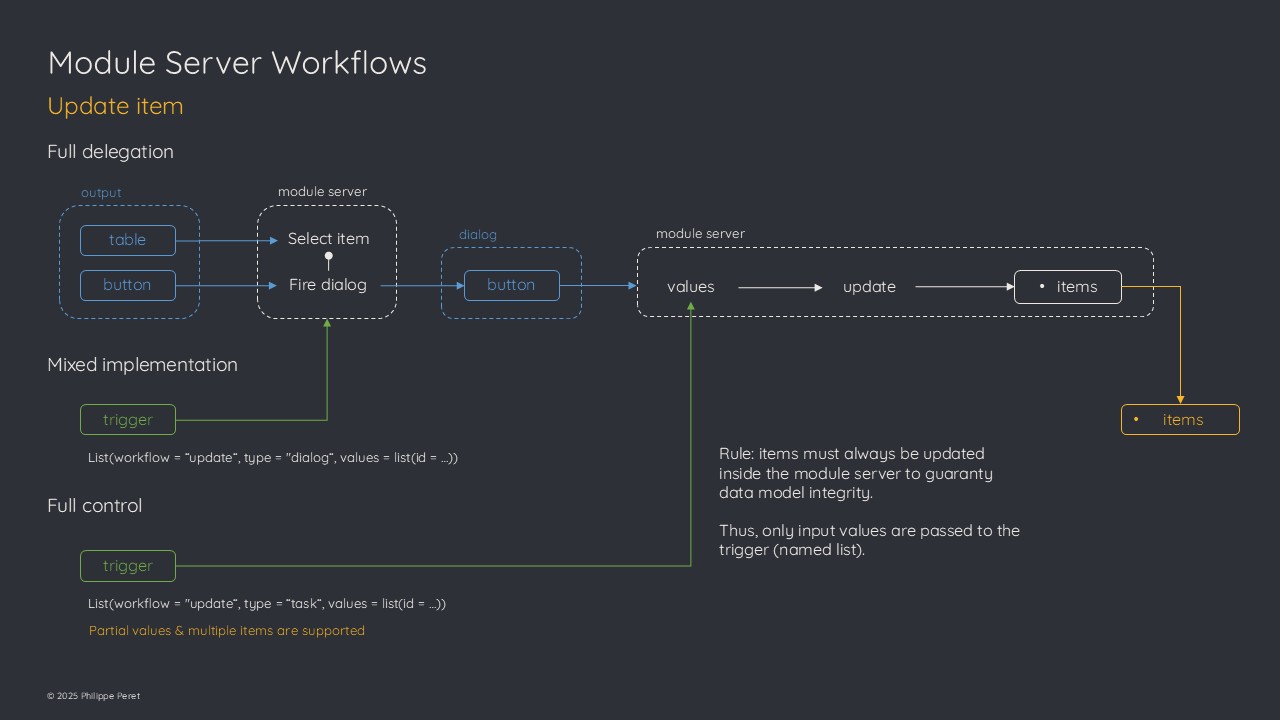
Task: Click the Fire dialog step
Action: point(327,285)
